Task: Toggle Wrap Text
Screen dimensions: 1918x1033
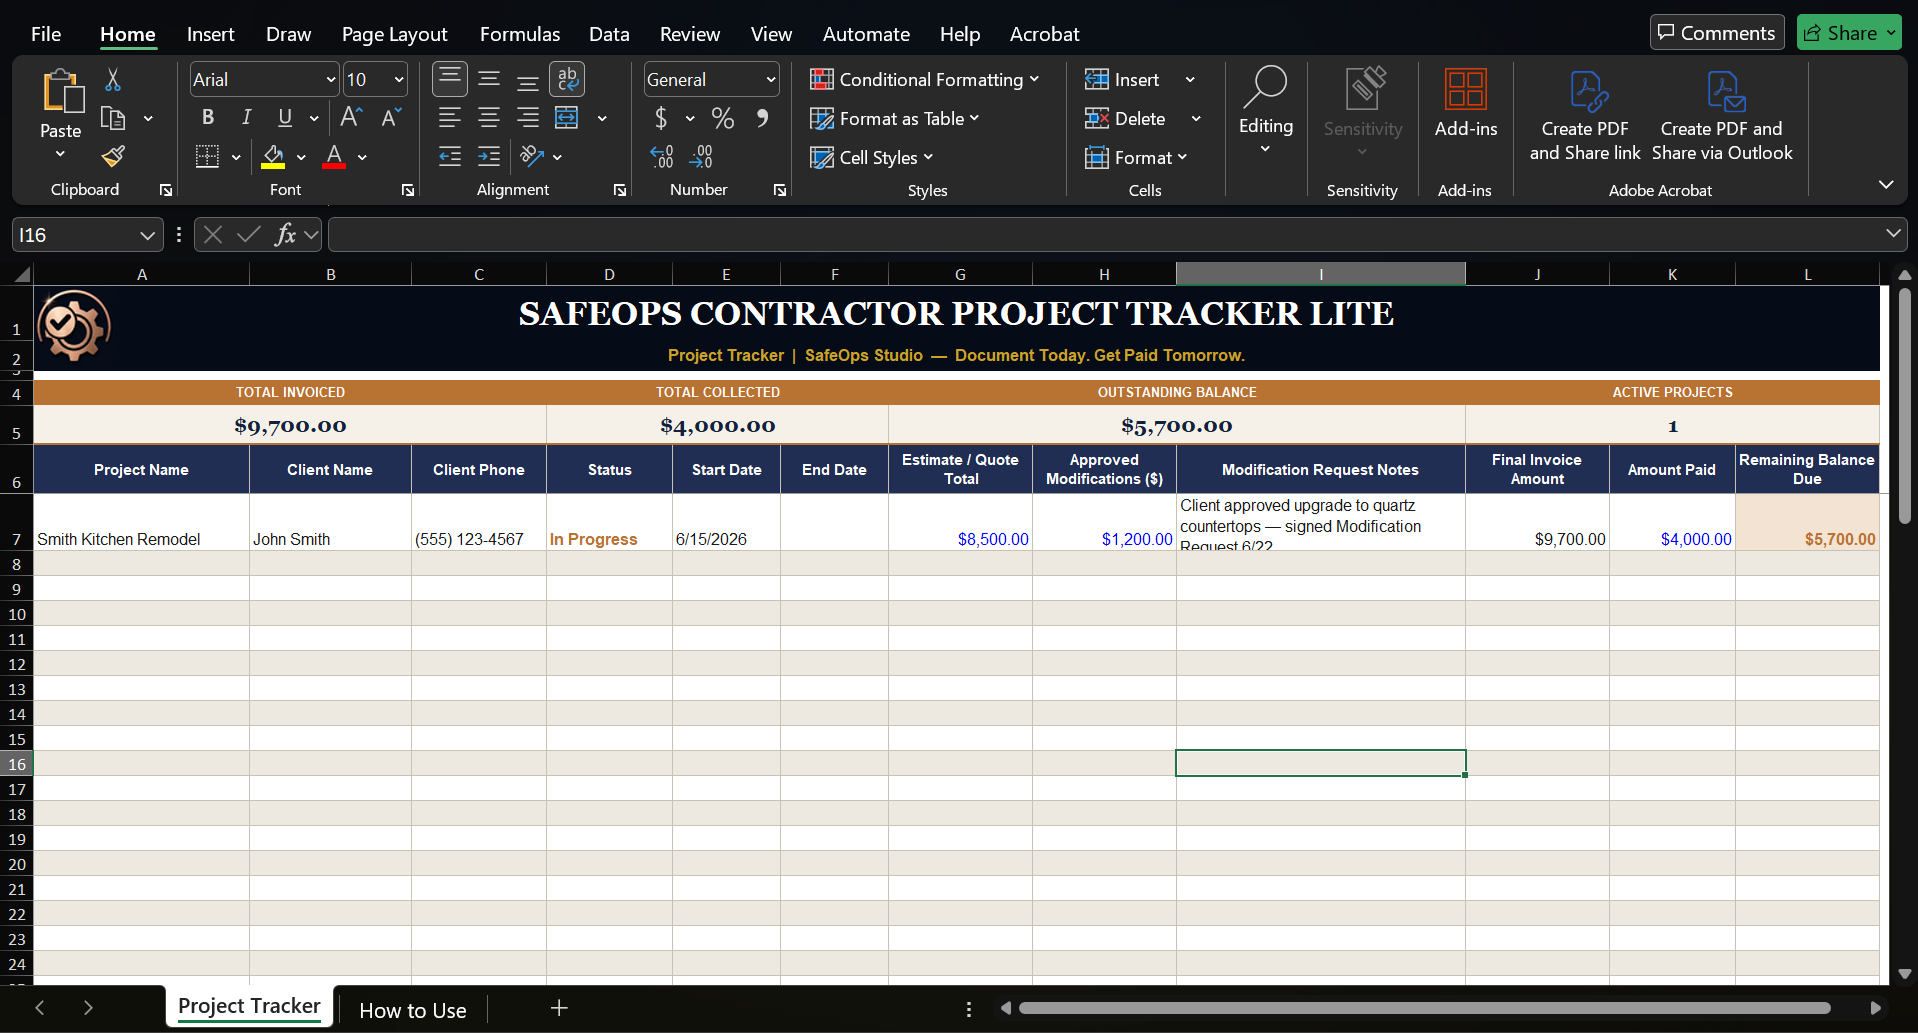Action: pos(567,79)
